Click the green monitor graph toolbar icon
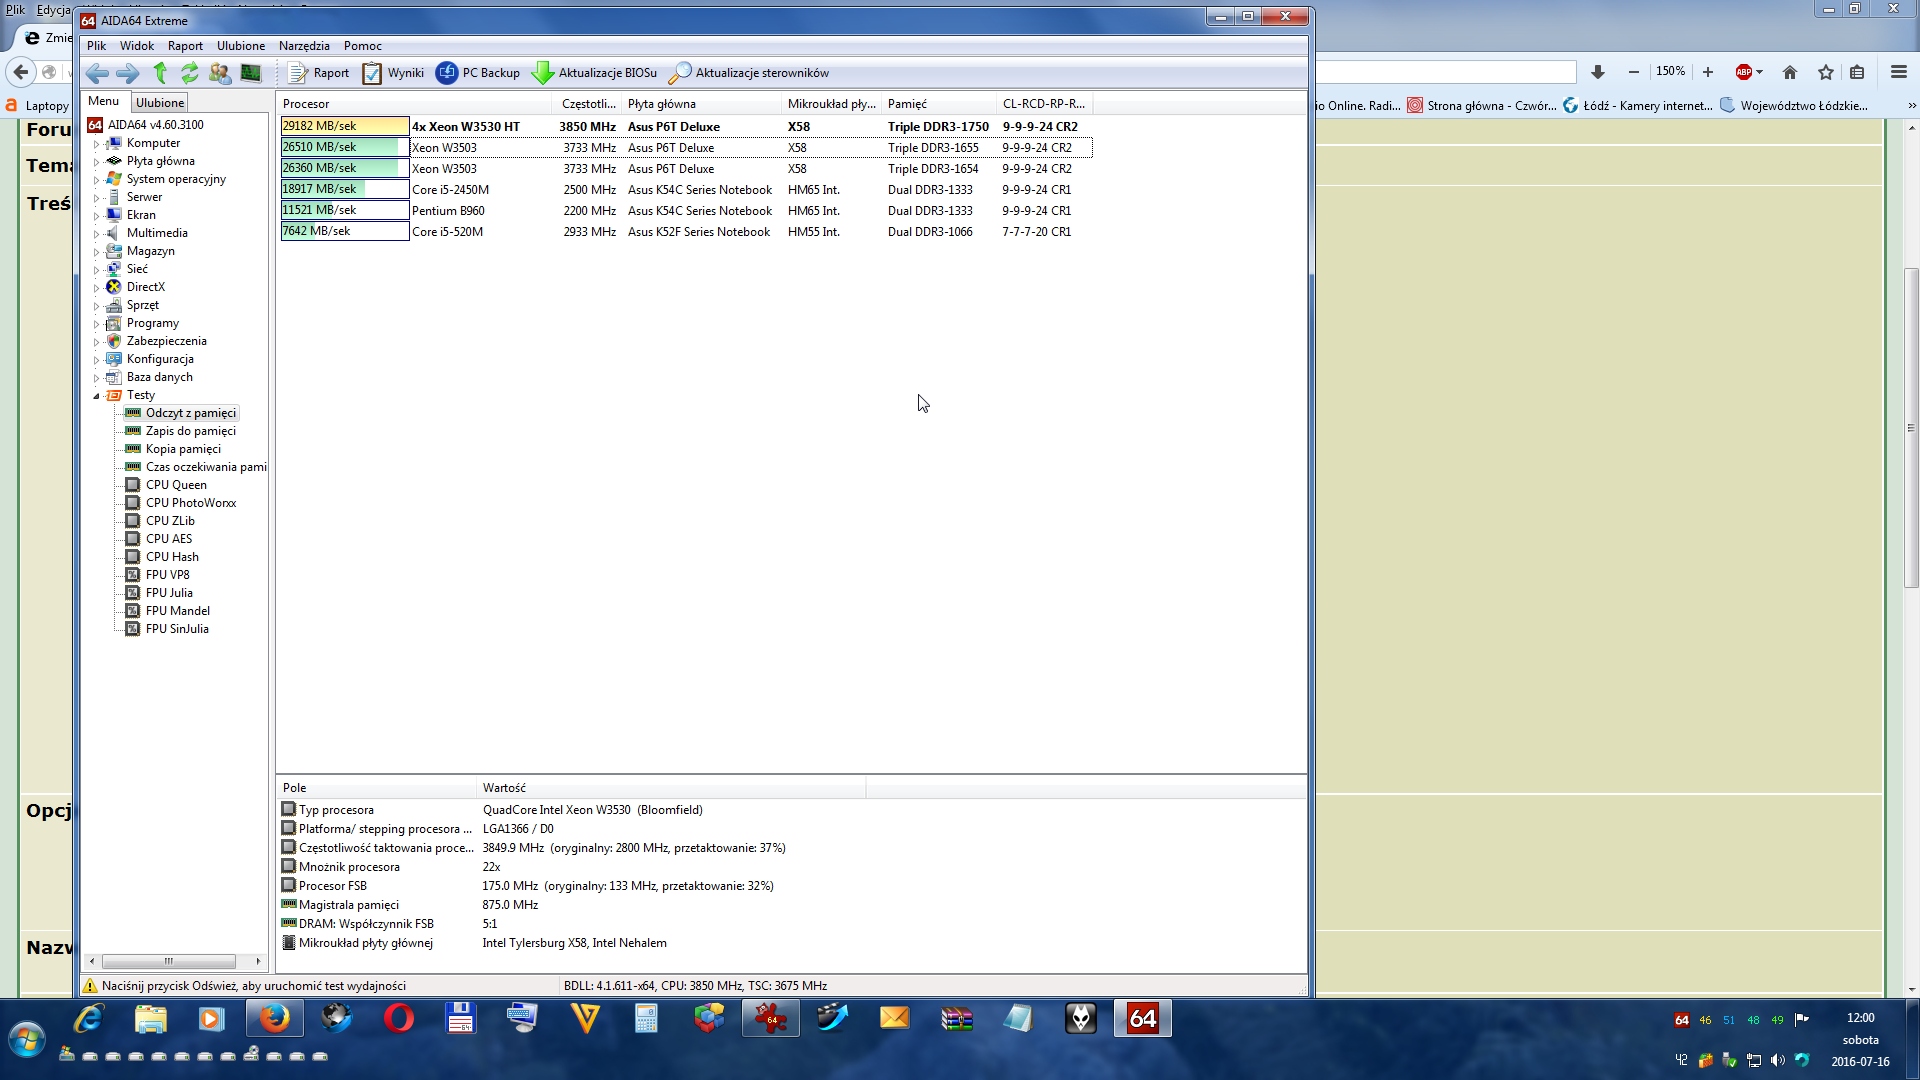 251,72
